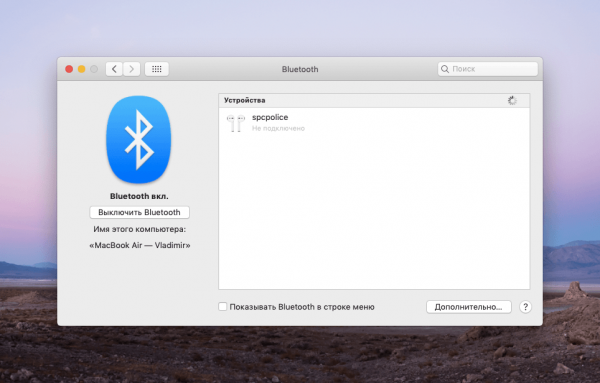The width and height of the screenshot is (600, 383).
Task: Focus the Поиск search field
Action: click(488, 69)
